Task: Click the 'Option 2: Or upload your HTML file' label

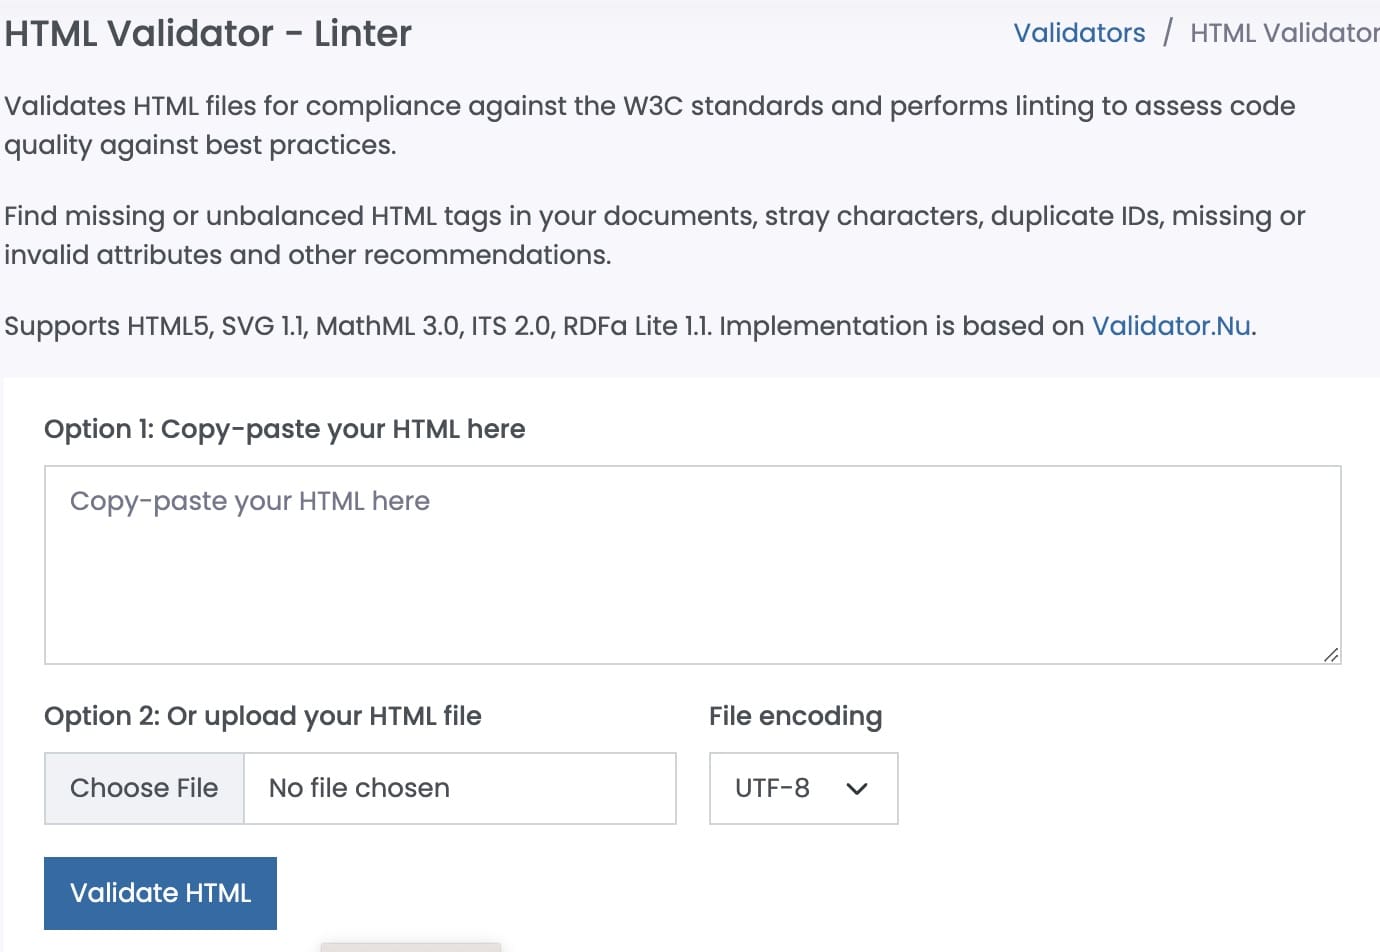Action: (x=263, y=716)
